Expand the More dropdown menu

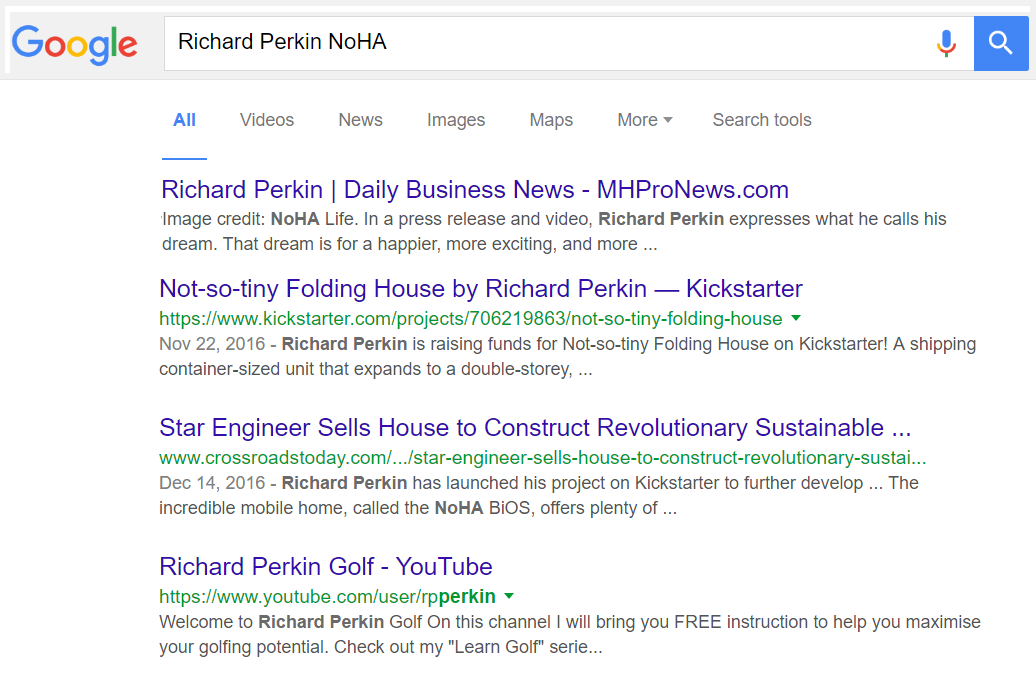pyautogui.click(x=644, y=120)
